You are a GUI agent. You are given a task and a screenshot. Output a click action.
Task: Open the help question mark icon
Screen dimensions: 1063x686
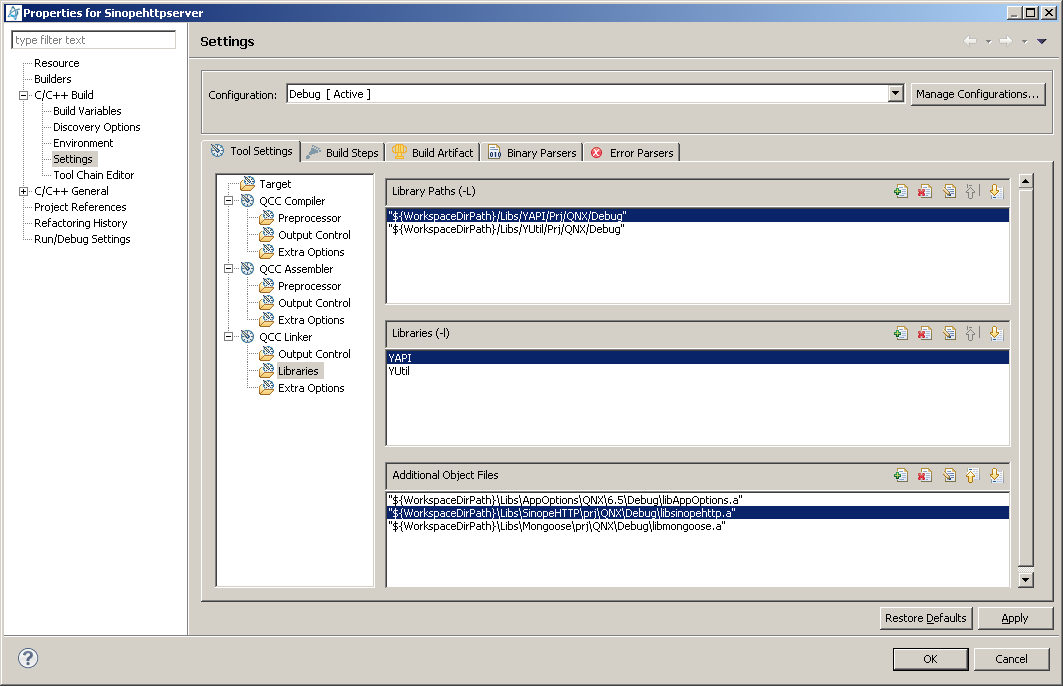tap(28, 658)
